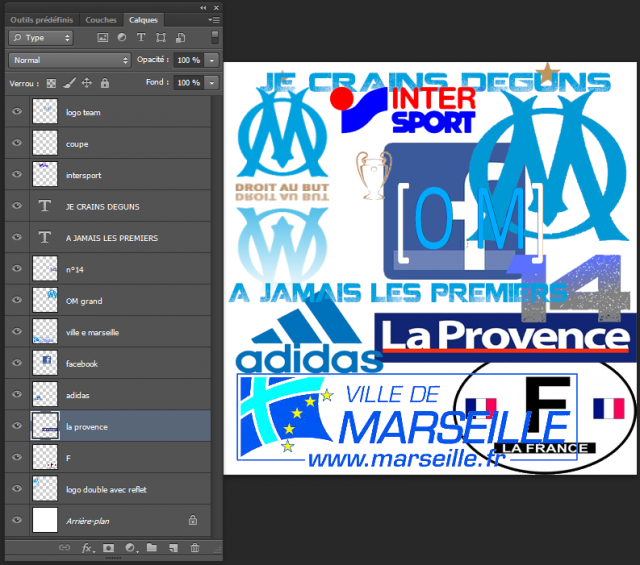Hide the F layer
Image resolution: width=640 pixels, height=565 pixels.
click(x=17, y=457)
